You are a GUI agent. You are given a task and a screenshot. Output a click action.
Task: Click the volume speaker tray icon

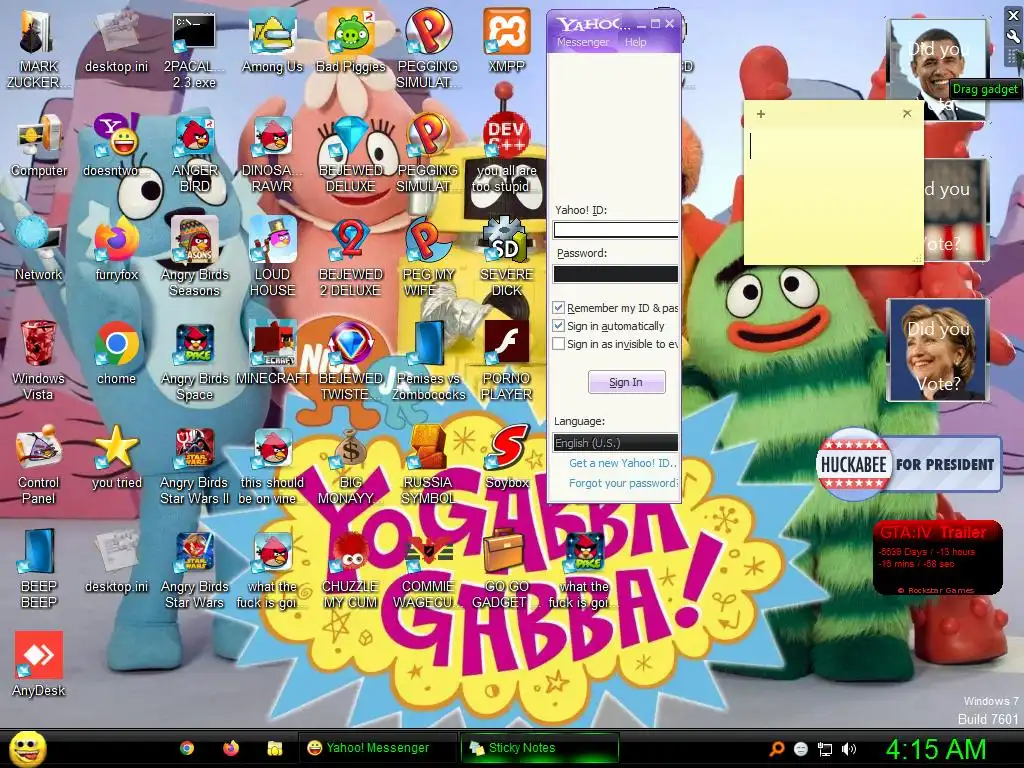point(849,749)
